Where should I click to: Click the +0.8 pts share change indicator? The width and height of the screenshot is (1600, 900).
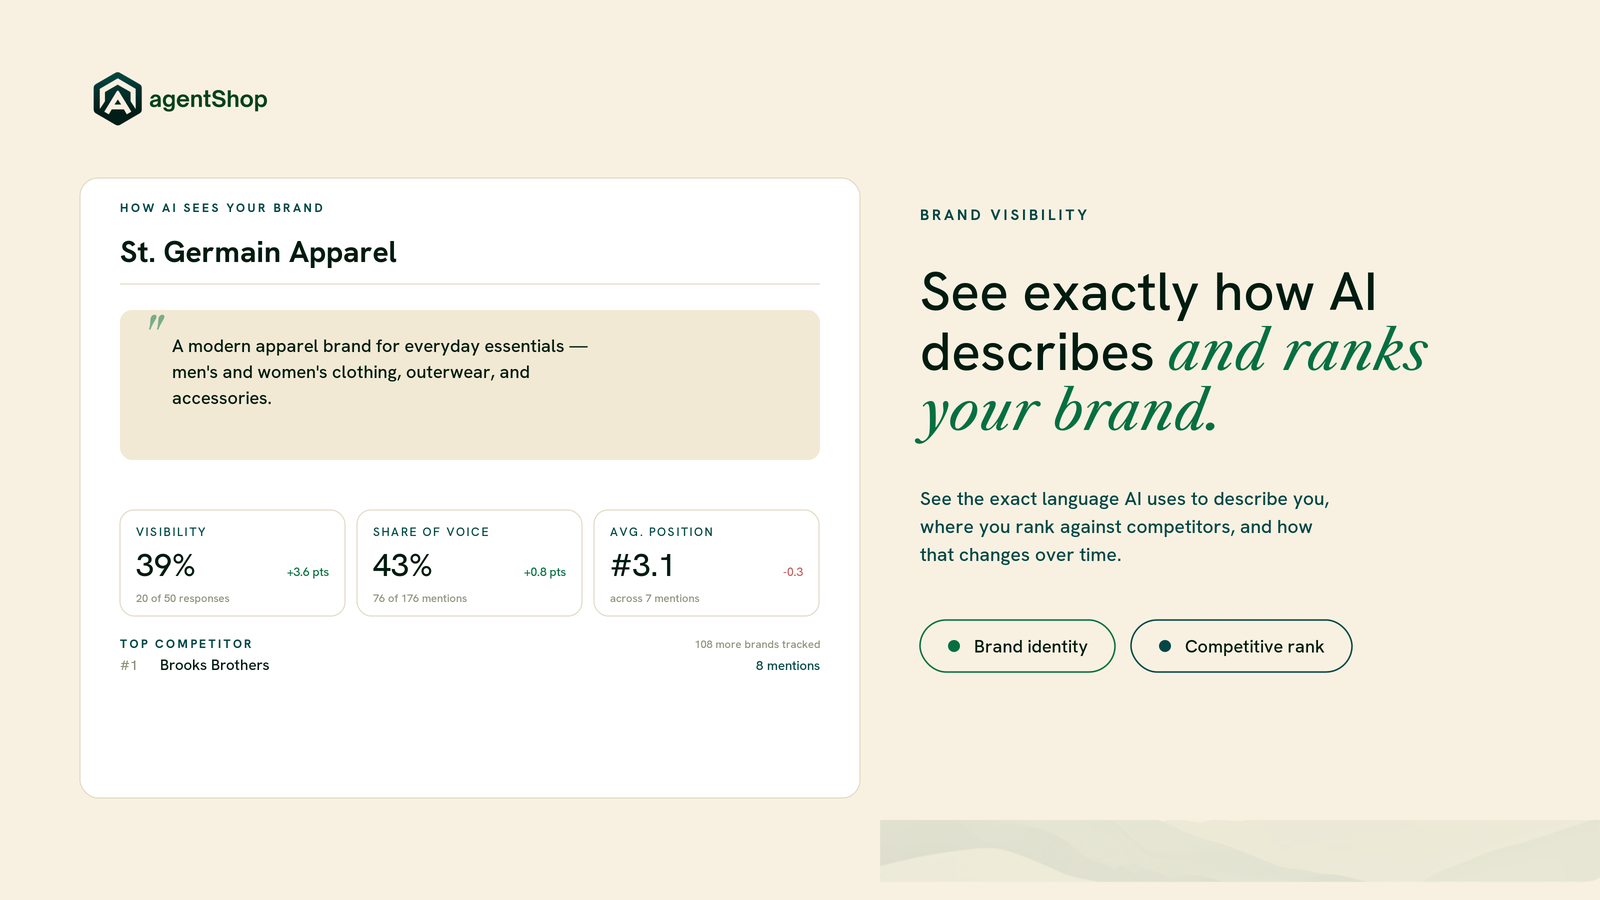(x=545, y=572)
